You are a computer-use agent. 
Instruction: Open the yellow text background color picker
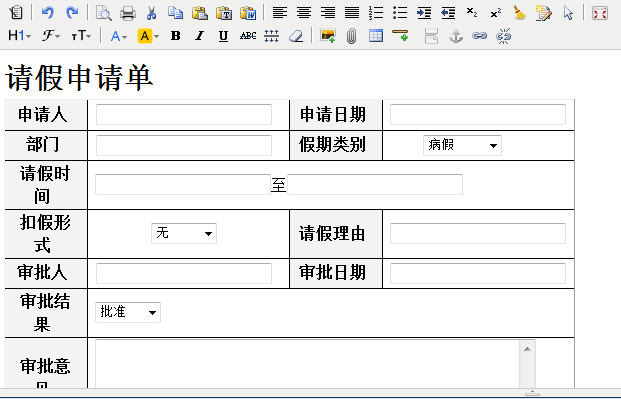(148, 36)
